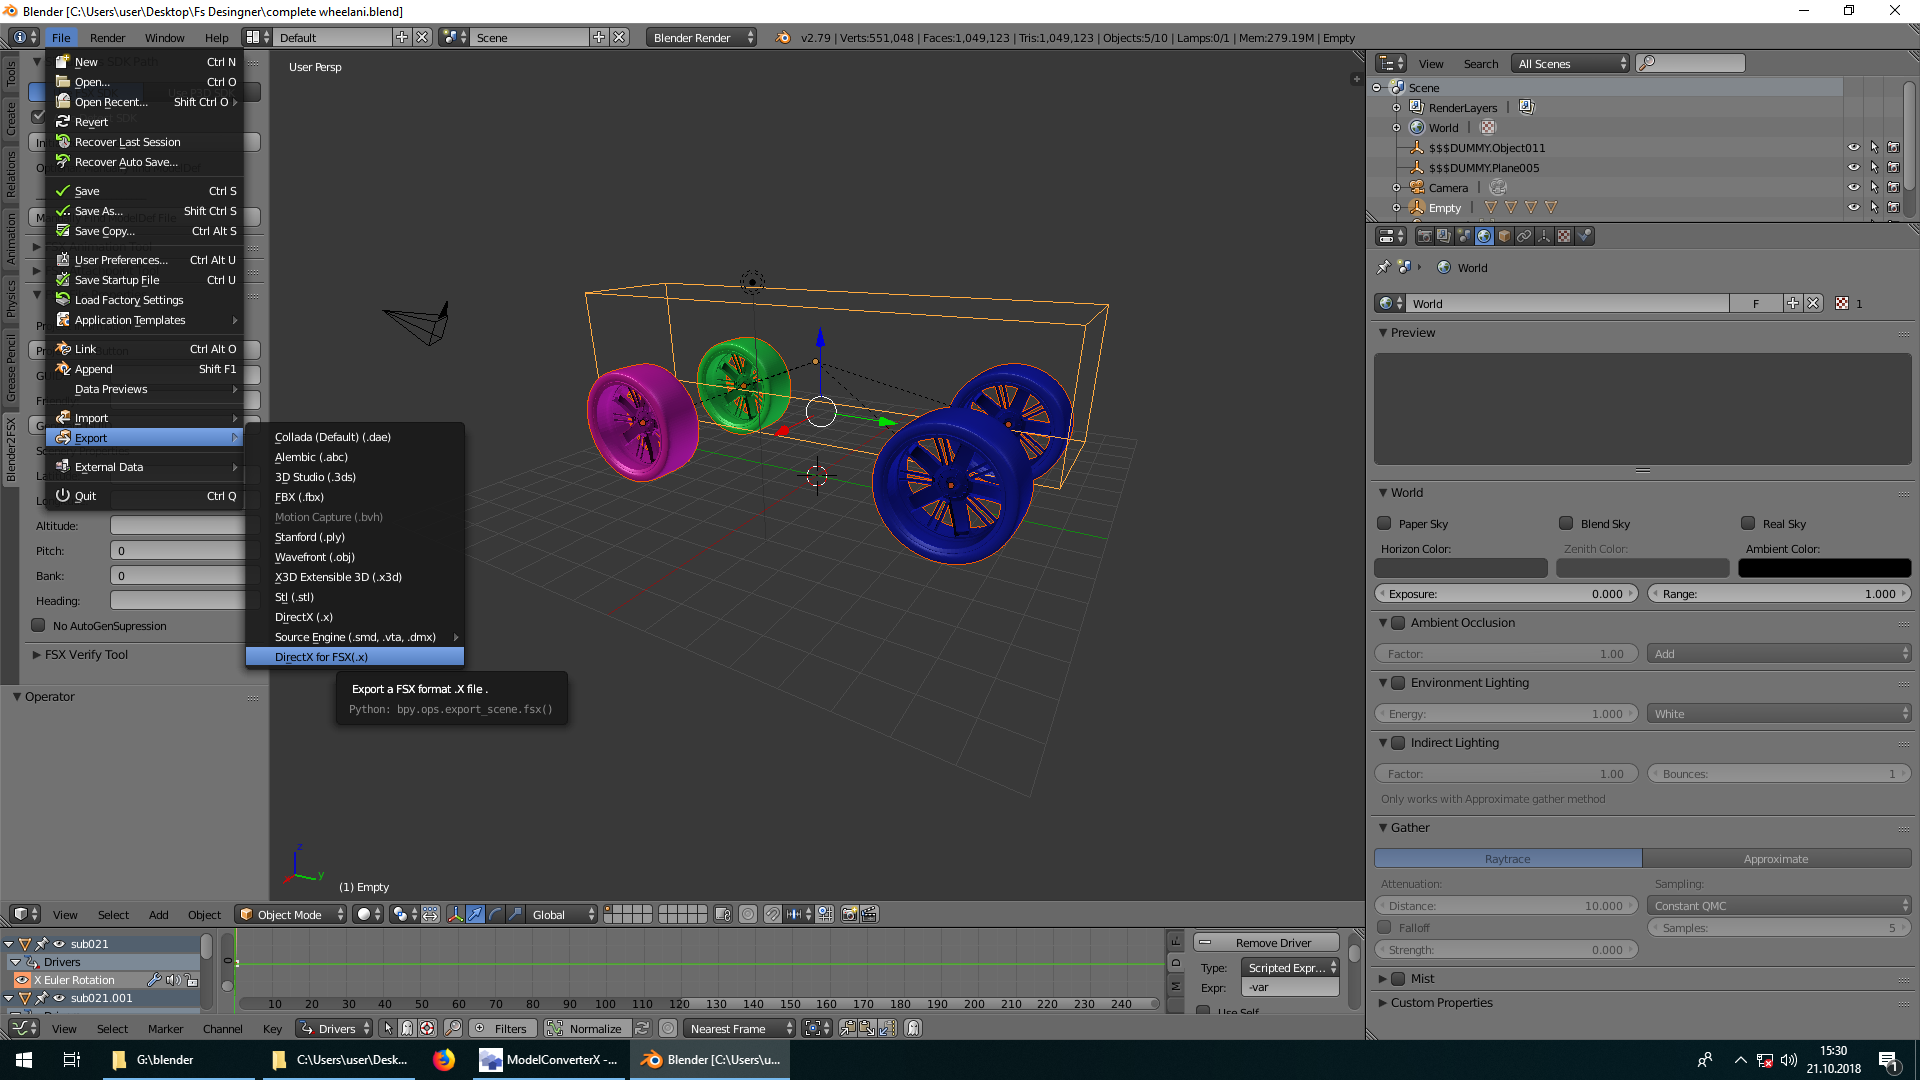Select the Rotate manipulator icon

(x=494, y=914)
